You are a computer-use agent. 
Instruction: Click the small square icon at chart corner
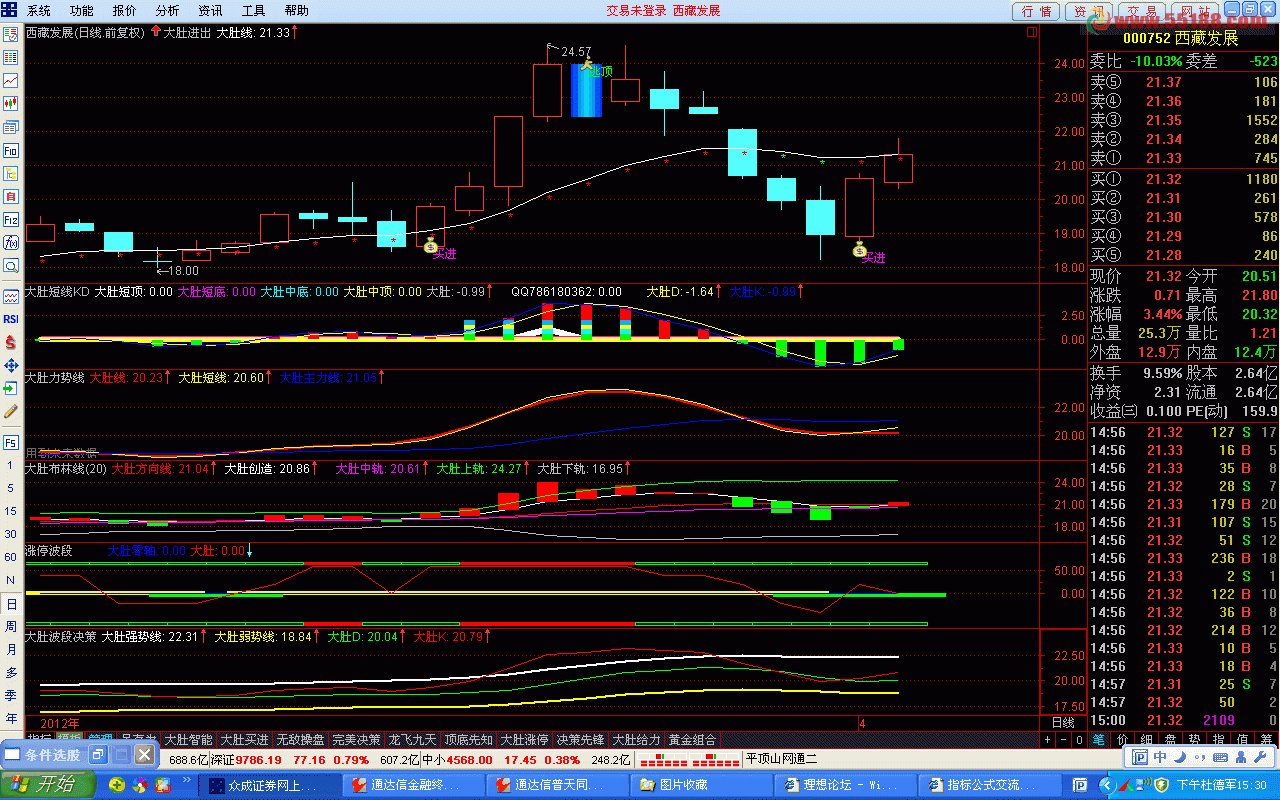[1031, 32]
